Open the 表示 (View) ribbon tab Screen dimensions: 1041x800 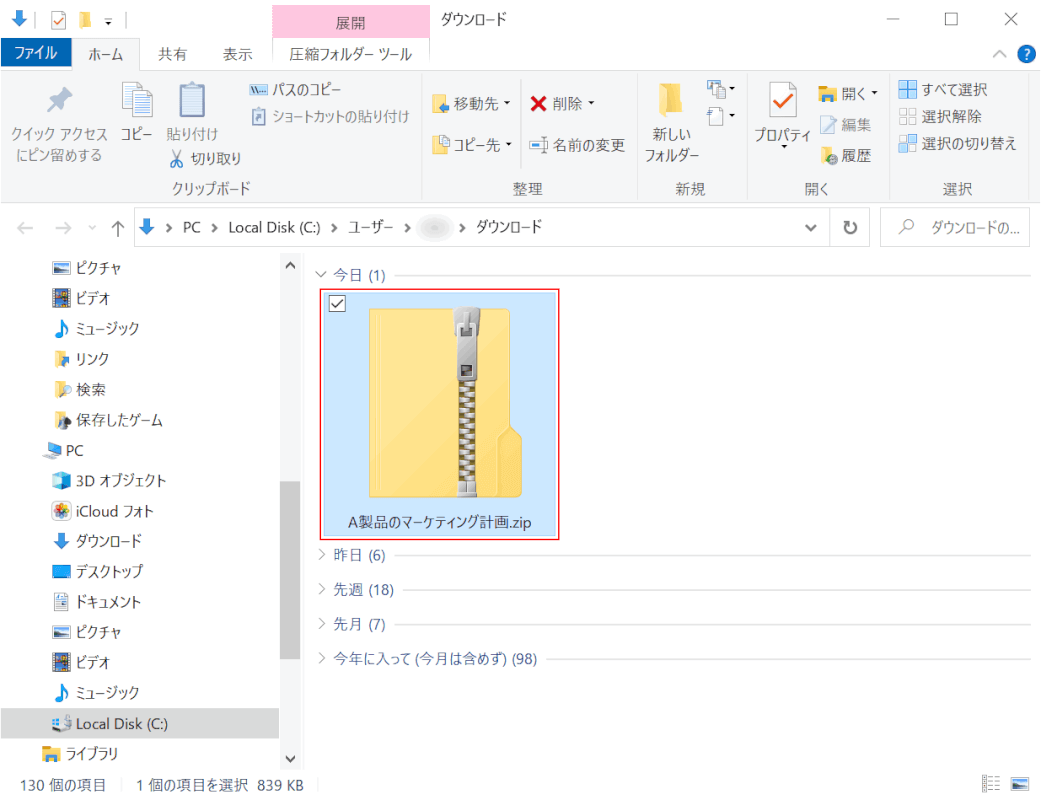(x=237, y=54)
